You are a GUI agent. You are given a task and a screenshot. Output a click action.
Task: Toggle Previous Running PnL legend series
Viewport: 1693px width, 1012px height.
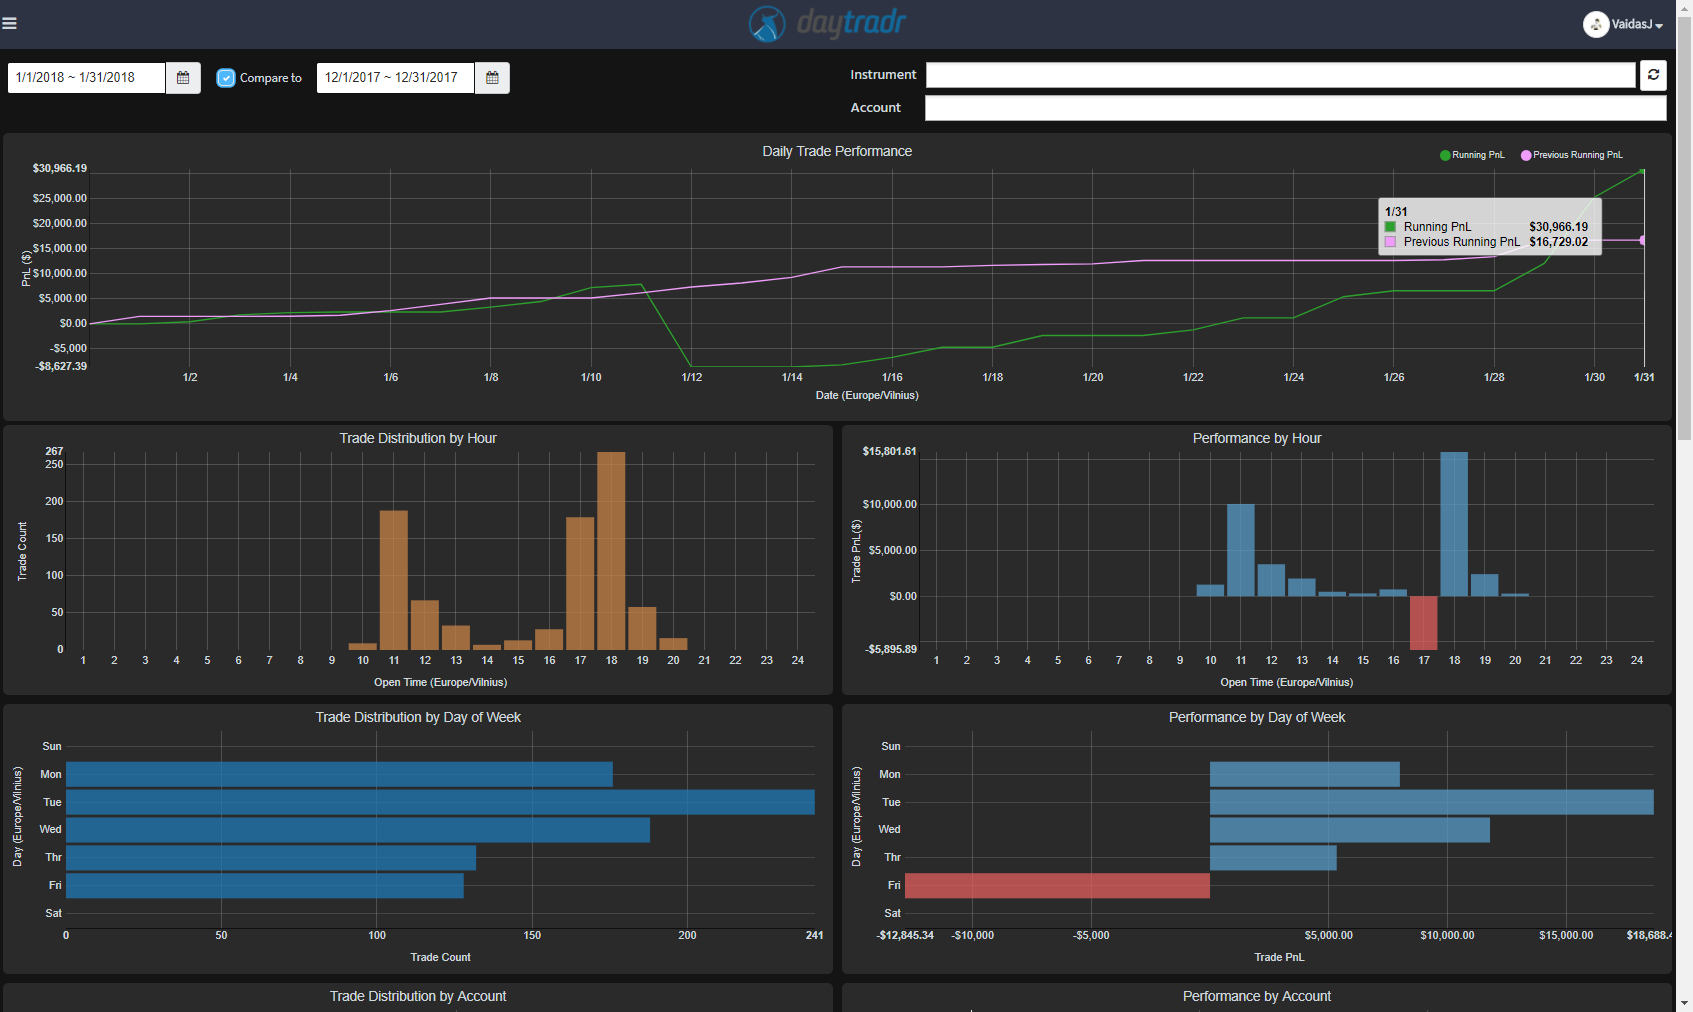pos(1571,155)
